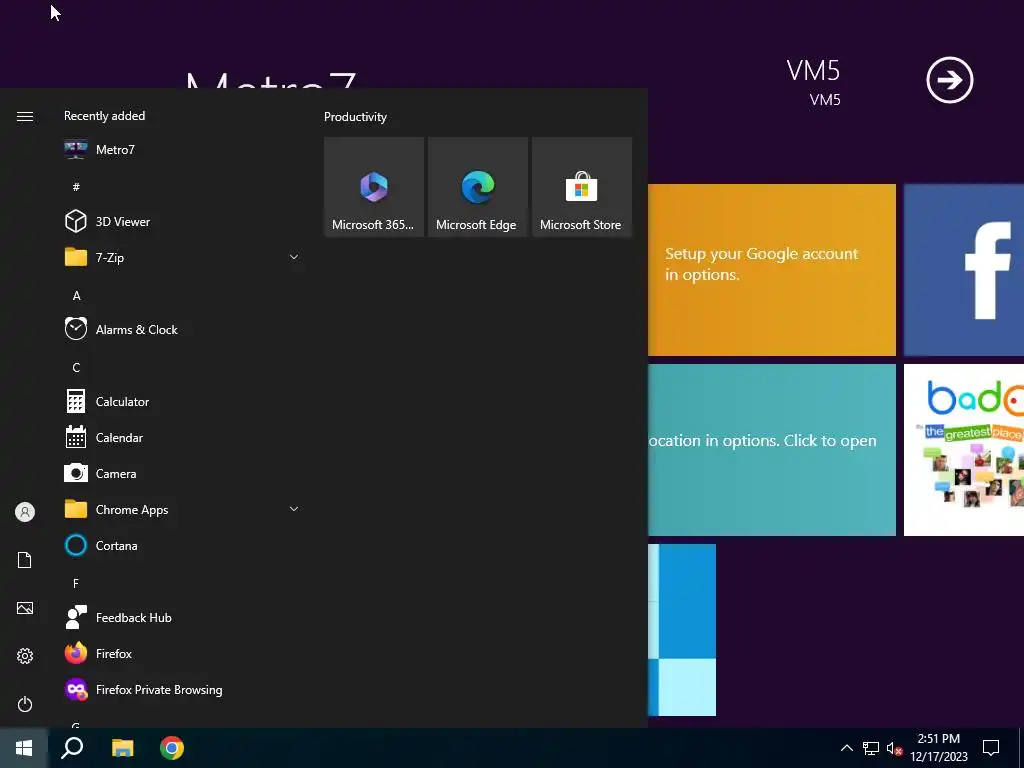This screenshot has width=1024, height=768.
Task: Open the user account icon in Start sidebar
Action: coord(25,512)
